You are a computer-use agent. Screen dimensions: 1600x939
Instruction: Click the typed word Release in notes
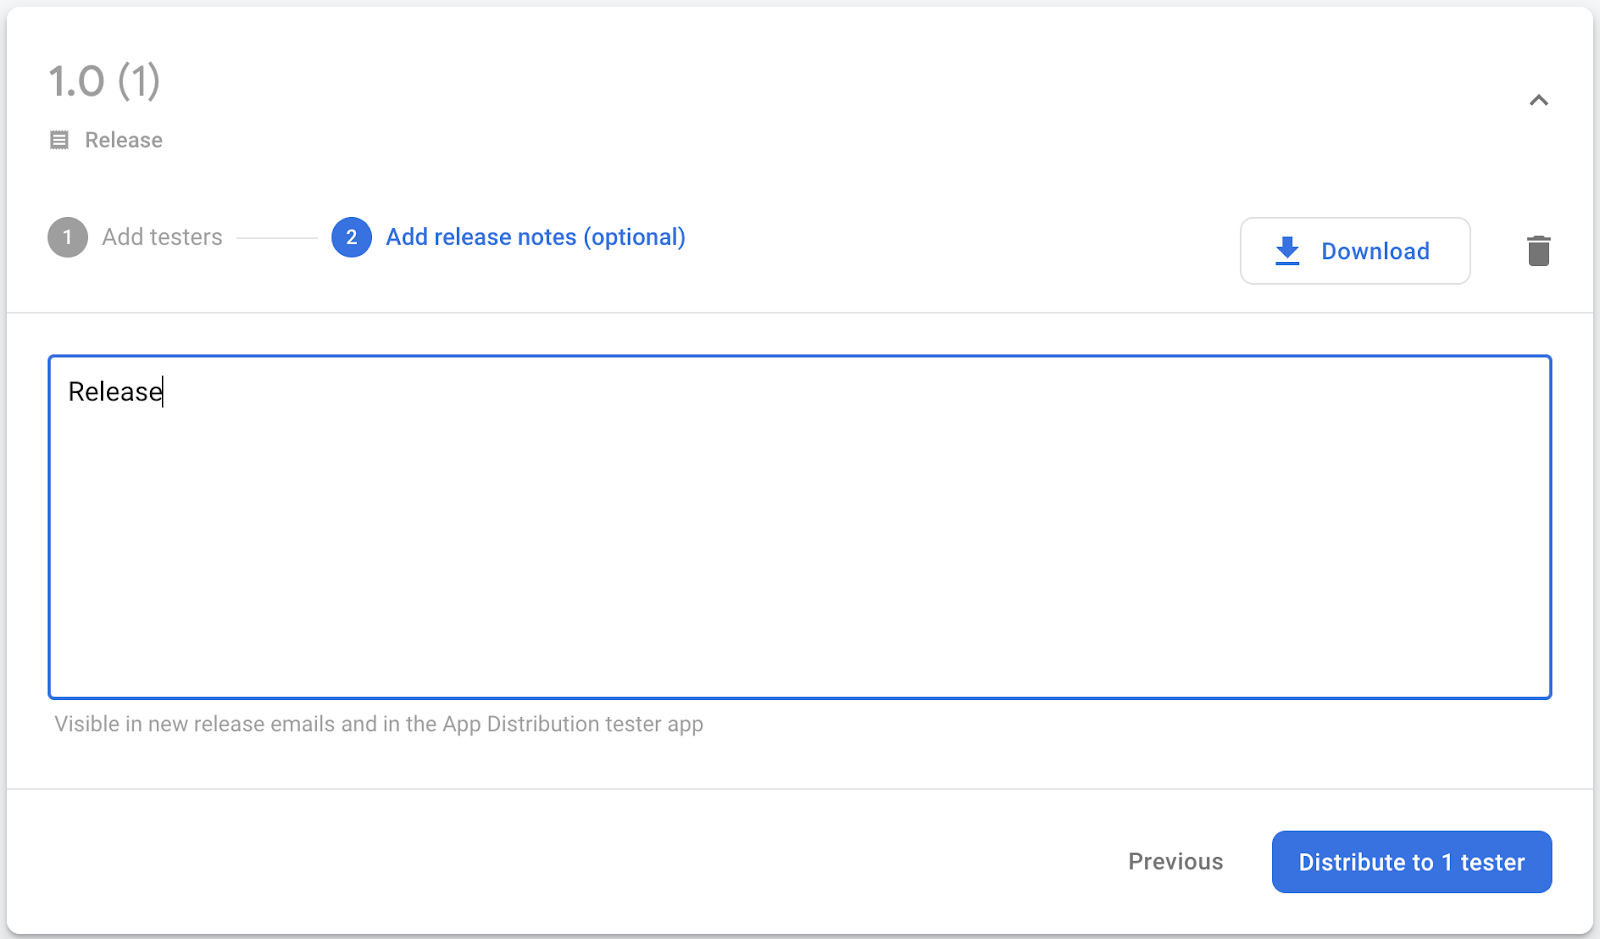115,392
